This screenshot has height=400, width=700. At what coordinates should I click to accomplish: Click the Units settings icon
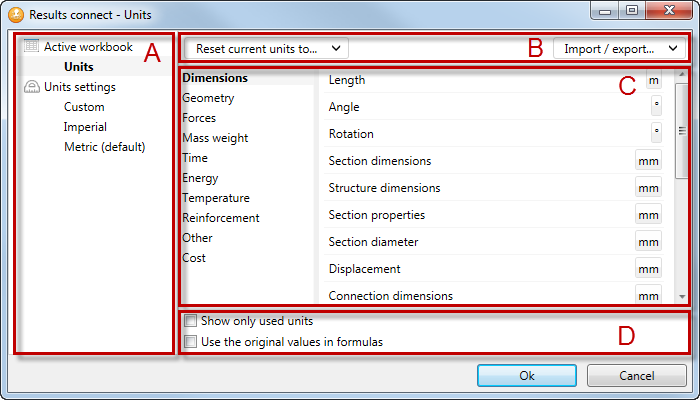click(x=31, y=87)
